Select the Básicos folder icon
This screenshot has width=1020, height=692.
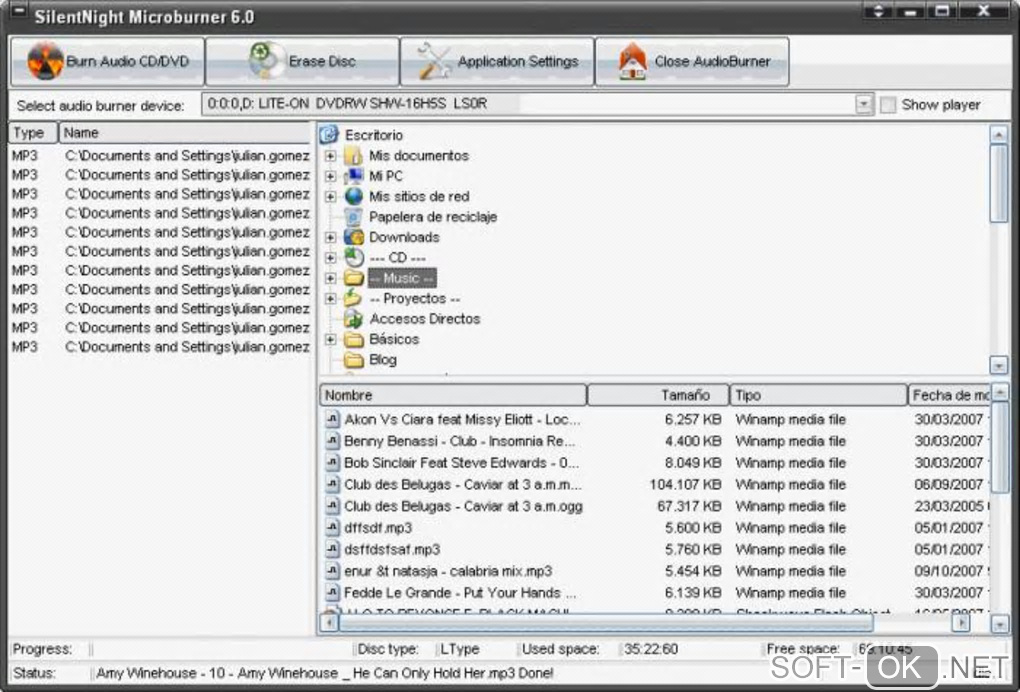pyautogui.click(x=353, y=339)
